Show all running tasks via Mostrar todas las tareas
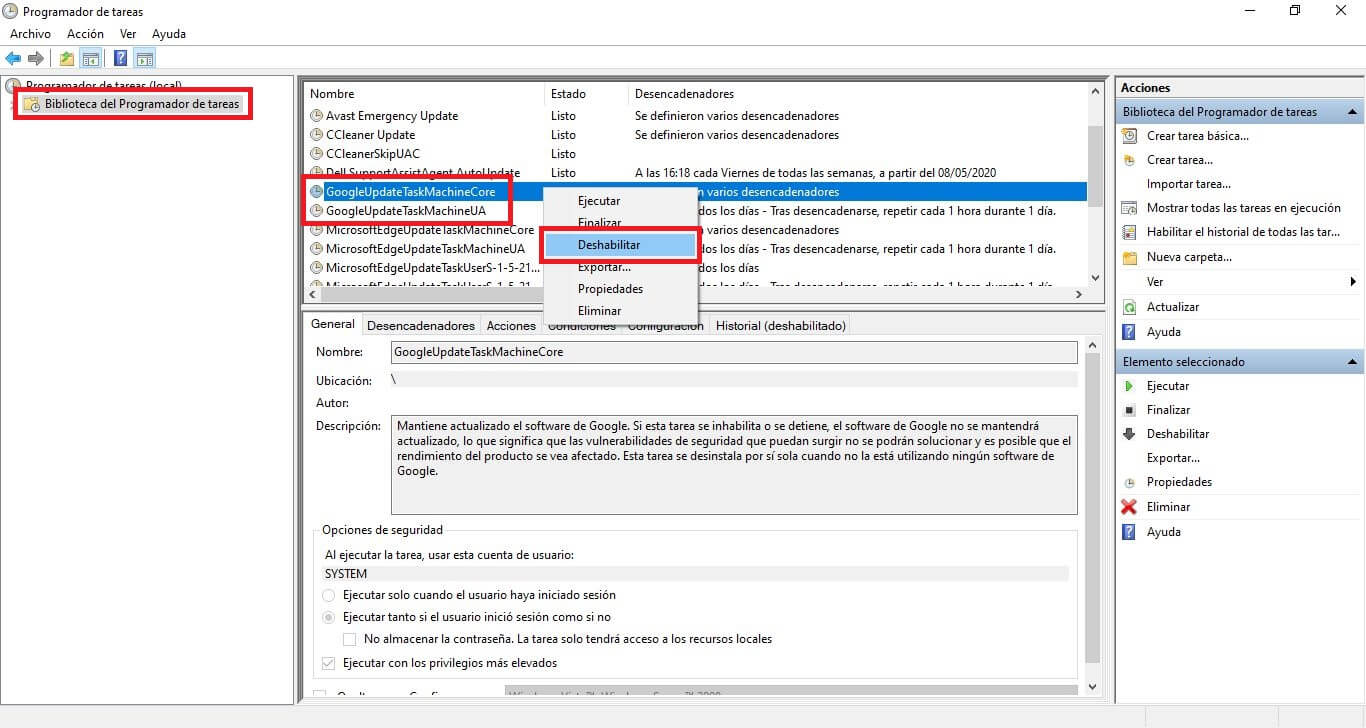The width and height of the screenshot is (1366, 728). pyautogui.click(x=1244, y=208)
